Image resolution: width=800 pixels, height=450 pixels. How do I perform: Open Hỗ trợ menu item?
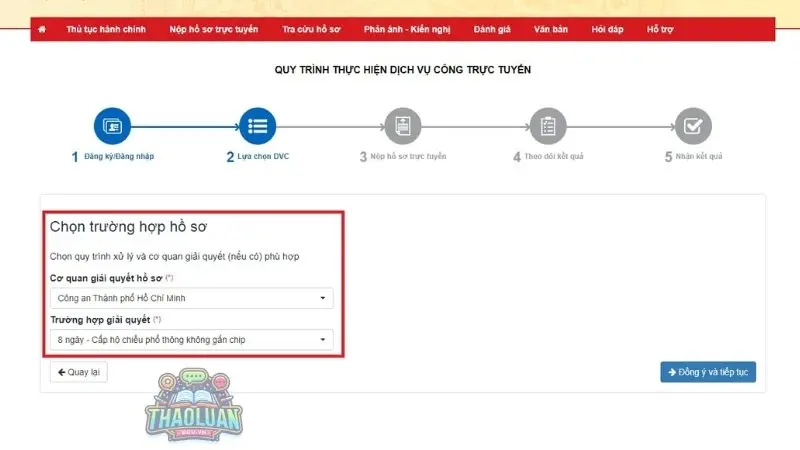pos(660,30)
